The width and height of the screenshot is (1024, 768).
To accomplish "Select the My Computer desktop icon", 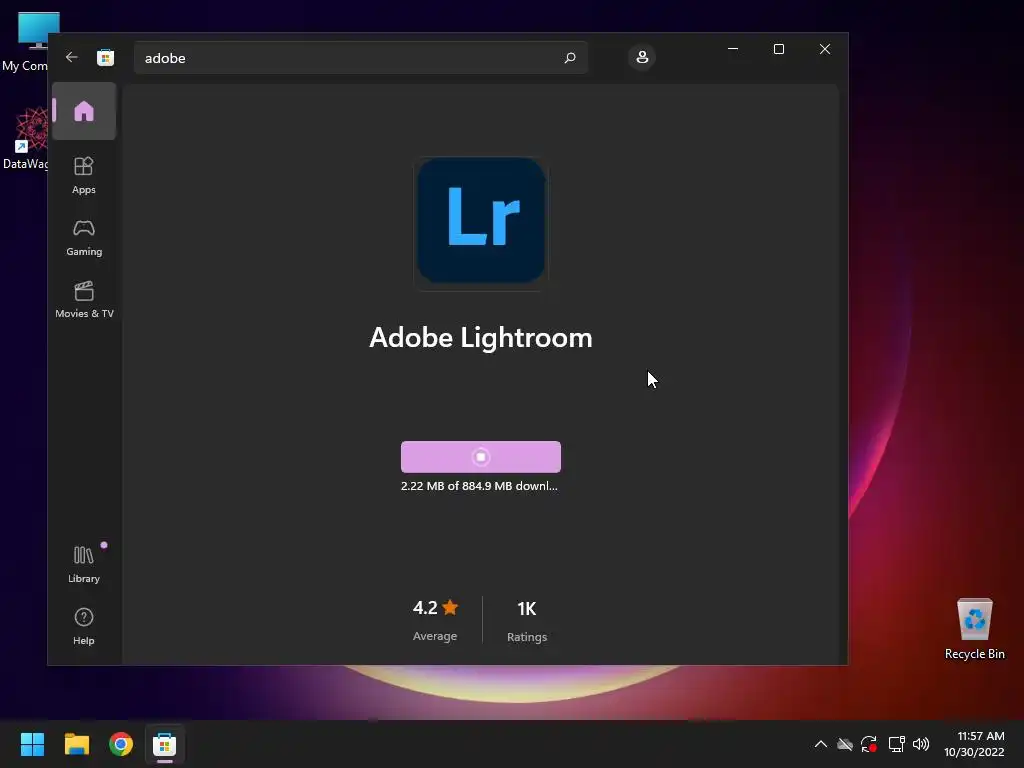I will [x=25, y=42].
